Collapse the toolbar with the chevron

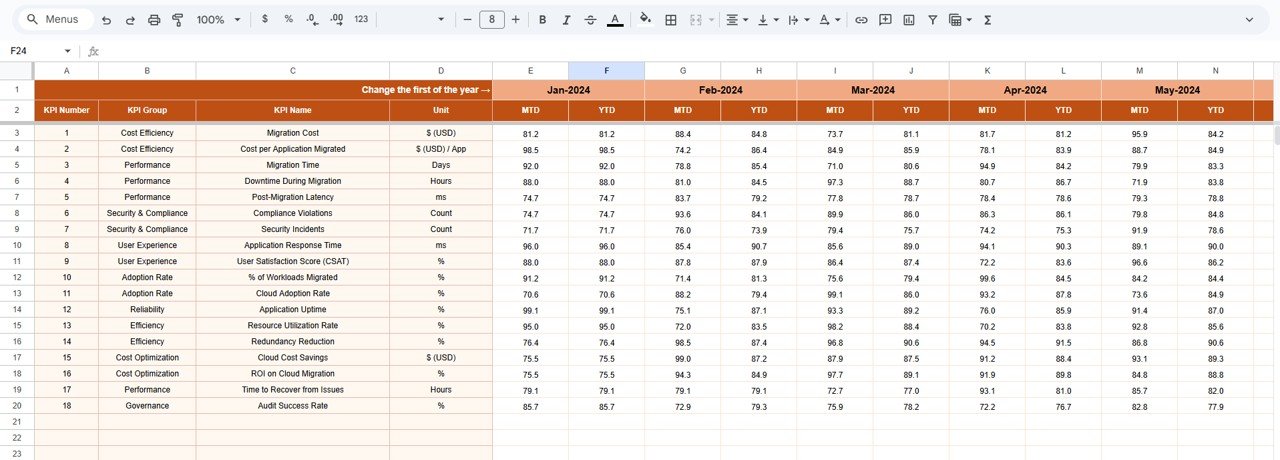tap(1249, 20)
